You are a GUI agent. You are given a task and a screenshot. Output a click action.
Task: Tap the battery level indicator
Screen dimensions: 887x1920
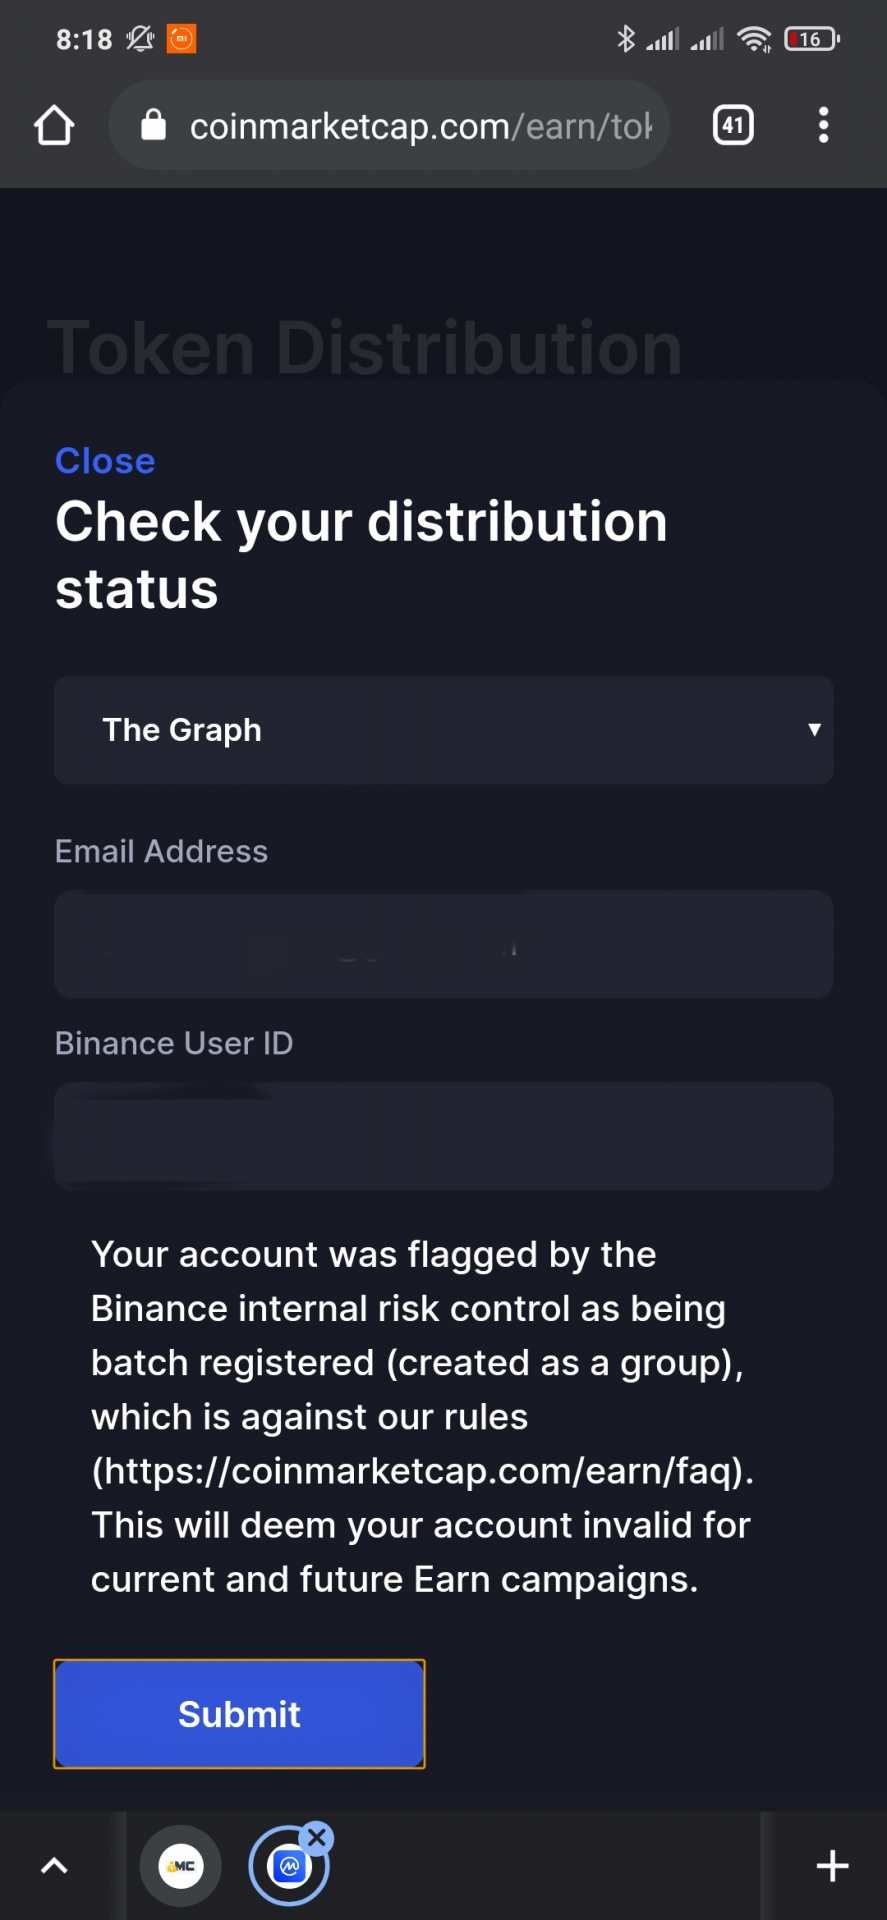[x=811, y=39]
